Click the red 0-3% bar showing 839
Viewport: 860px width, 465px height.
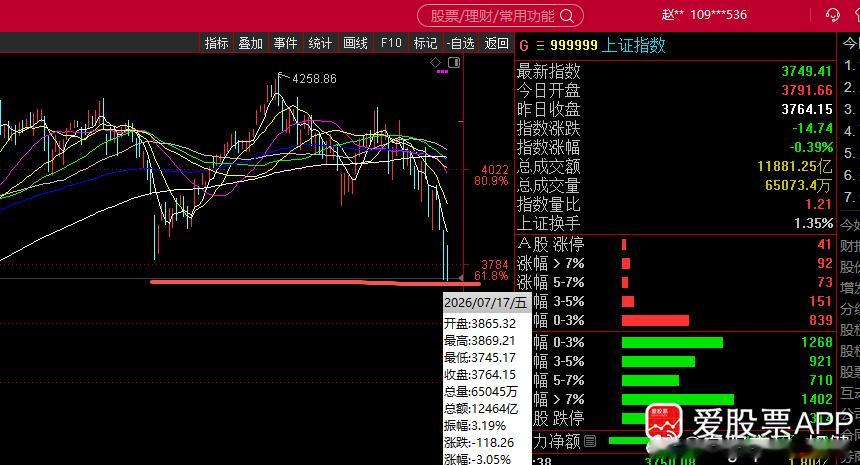(655, 320)
